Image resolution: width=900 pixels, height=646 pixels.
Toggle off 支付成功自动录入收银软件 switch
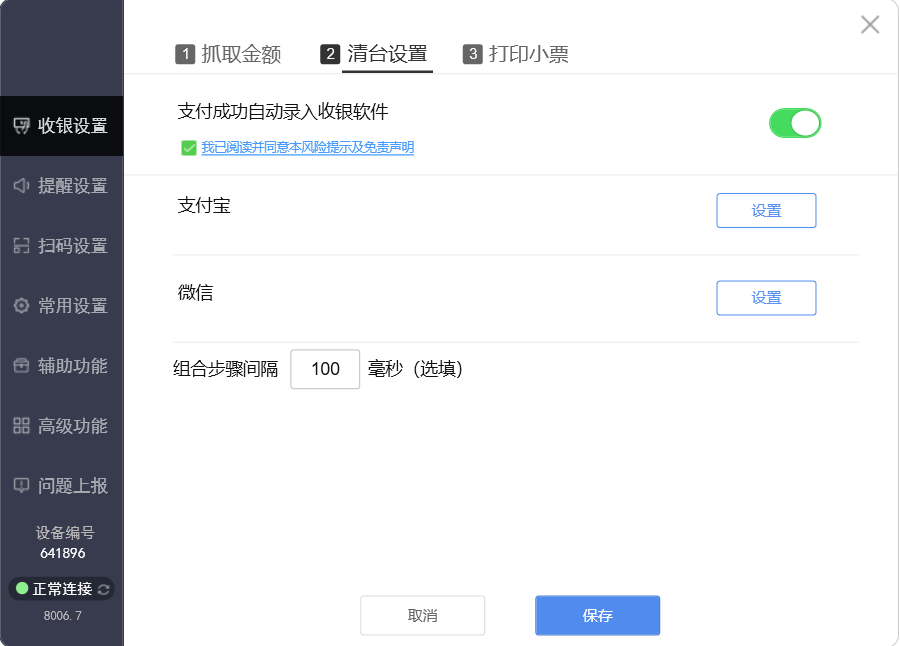(795, 123)
